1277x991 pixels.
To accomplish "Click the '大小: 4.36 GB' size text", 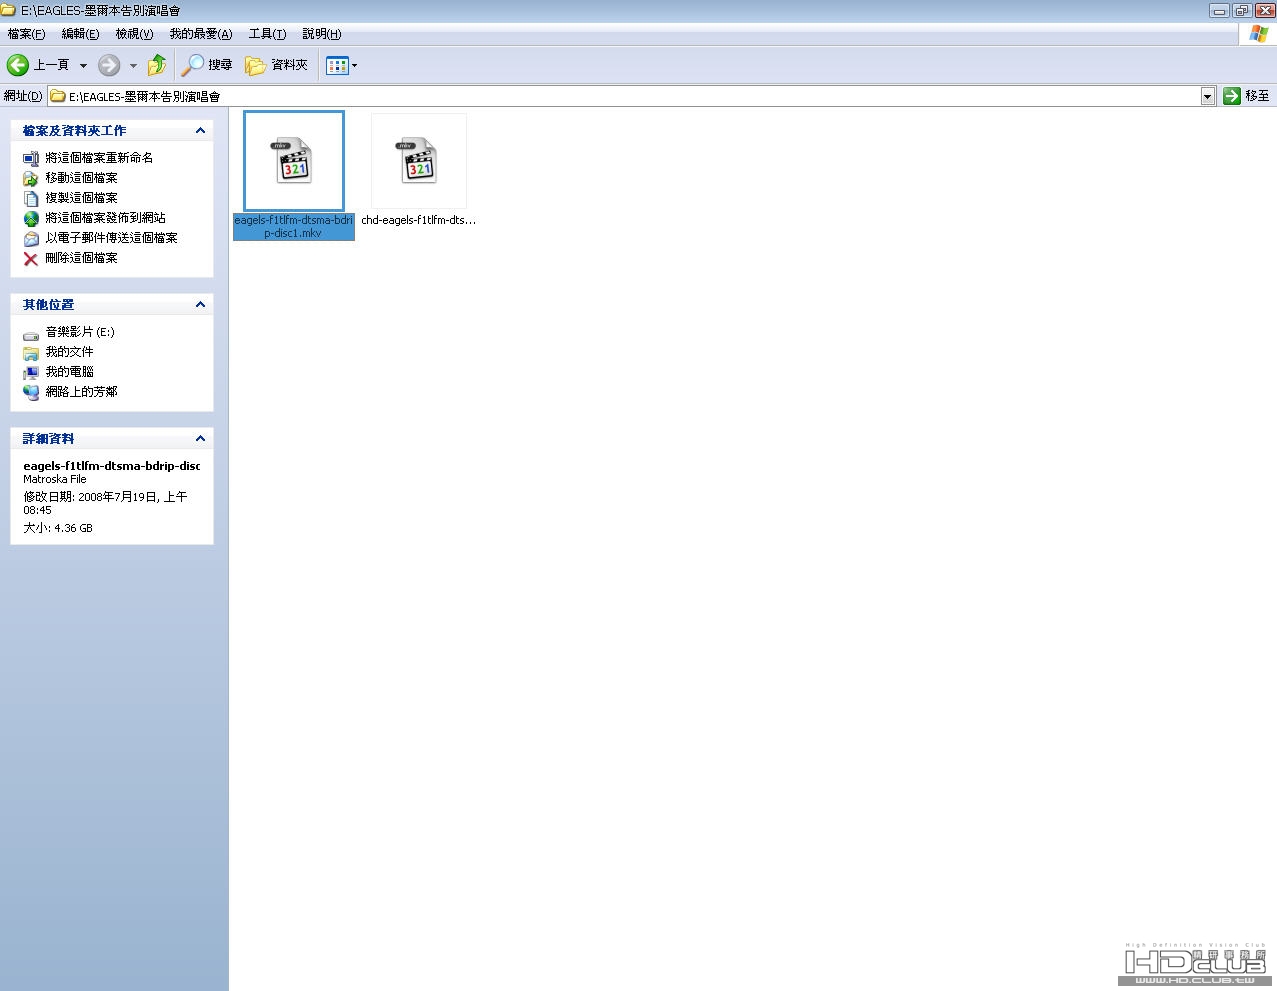I will click(x=58, y=528).
